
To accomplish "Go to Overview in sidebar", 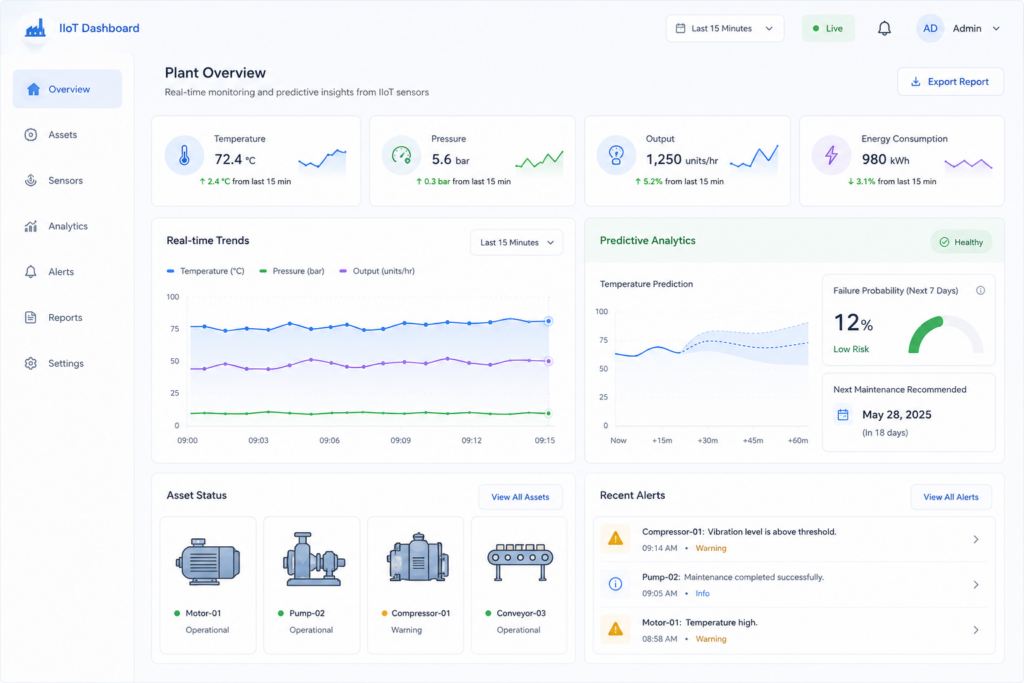I will pyautogui.click(x=67, y=89).
